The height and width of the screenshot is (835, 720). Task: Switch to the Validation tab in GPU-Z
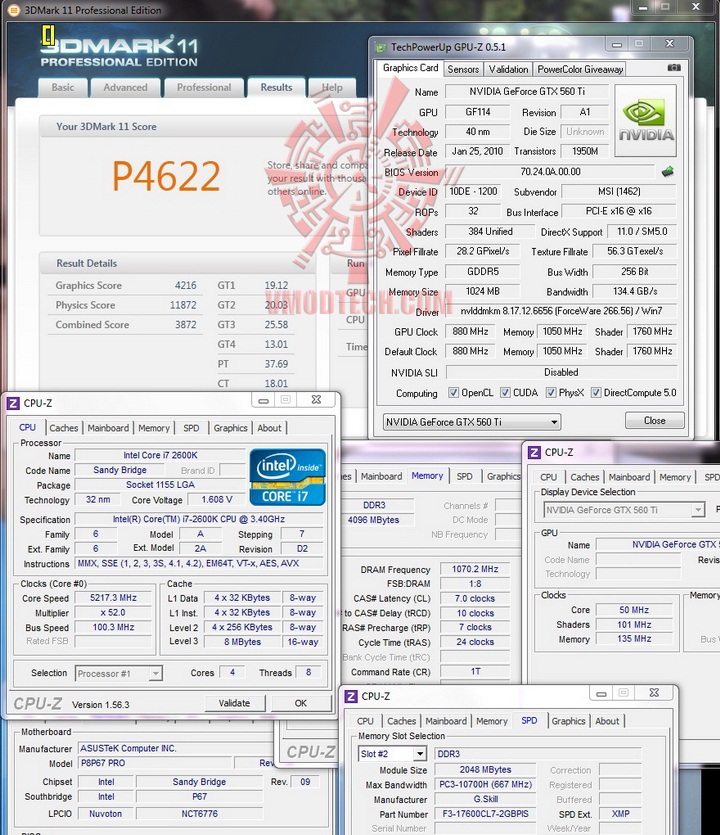pyautogui.click(x=509, y=69)
